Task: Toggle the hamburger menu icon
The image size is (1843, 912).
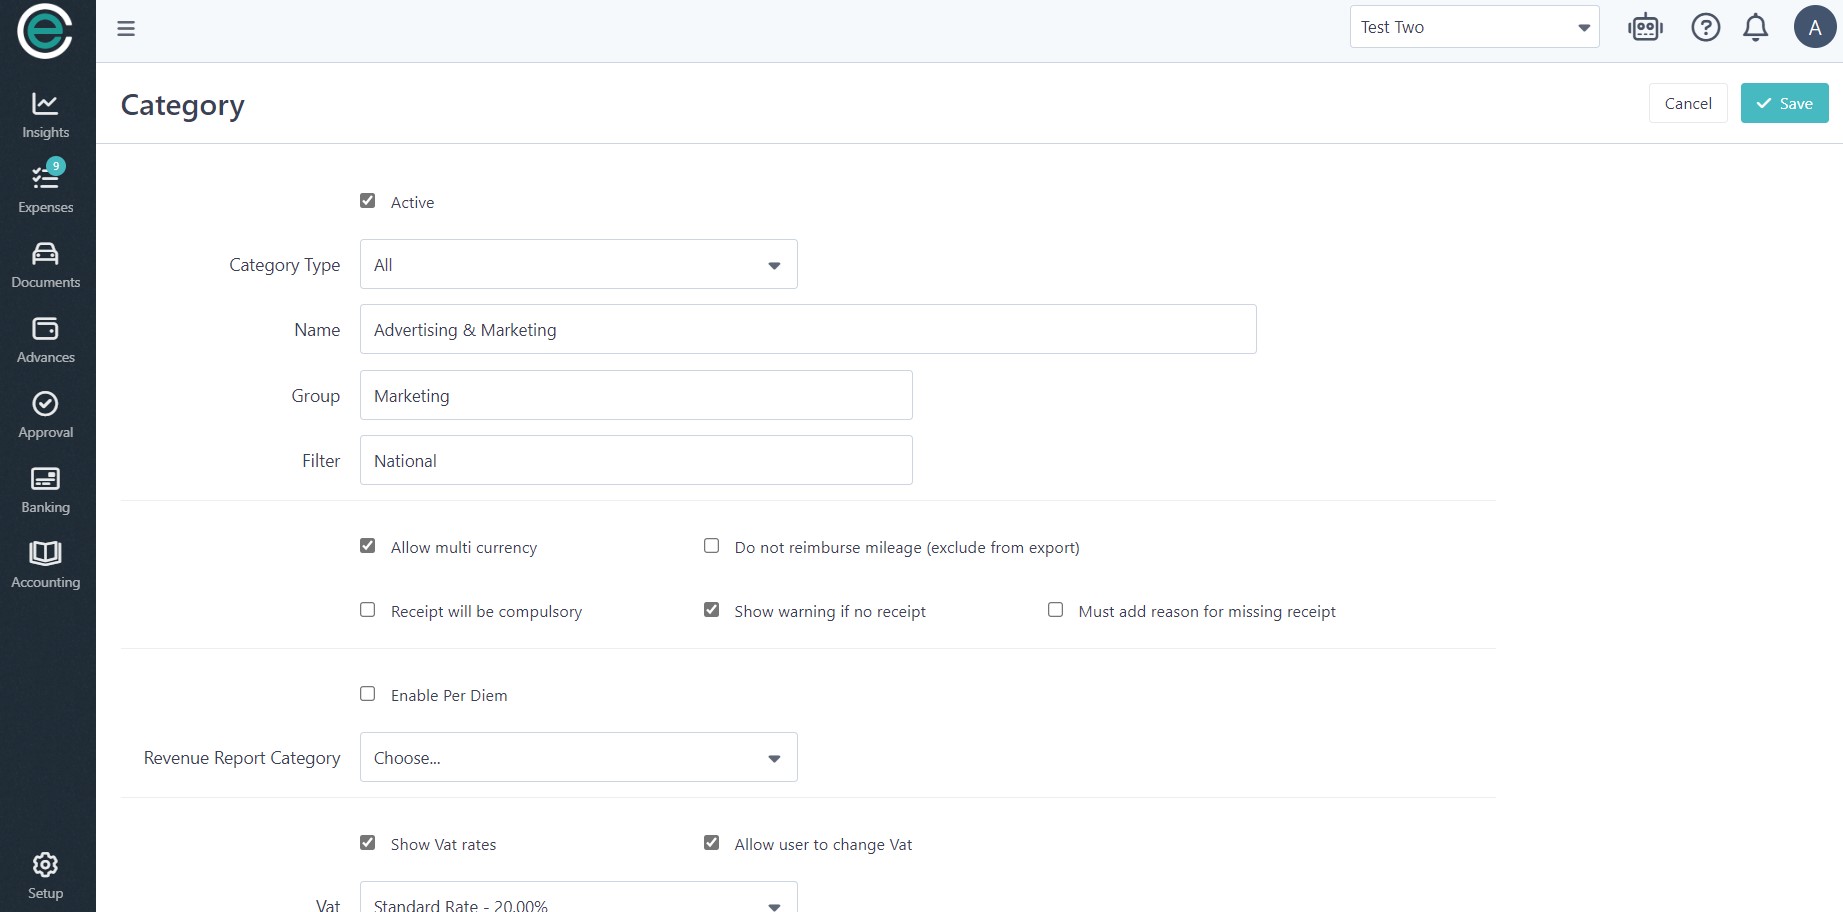Action: point(126,29)
